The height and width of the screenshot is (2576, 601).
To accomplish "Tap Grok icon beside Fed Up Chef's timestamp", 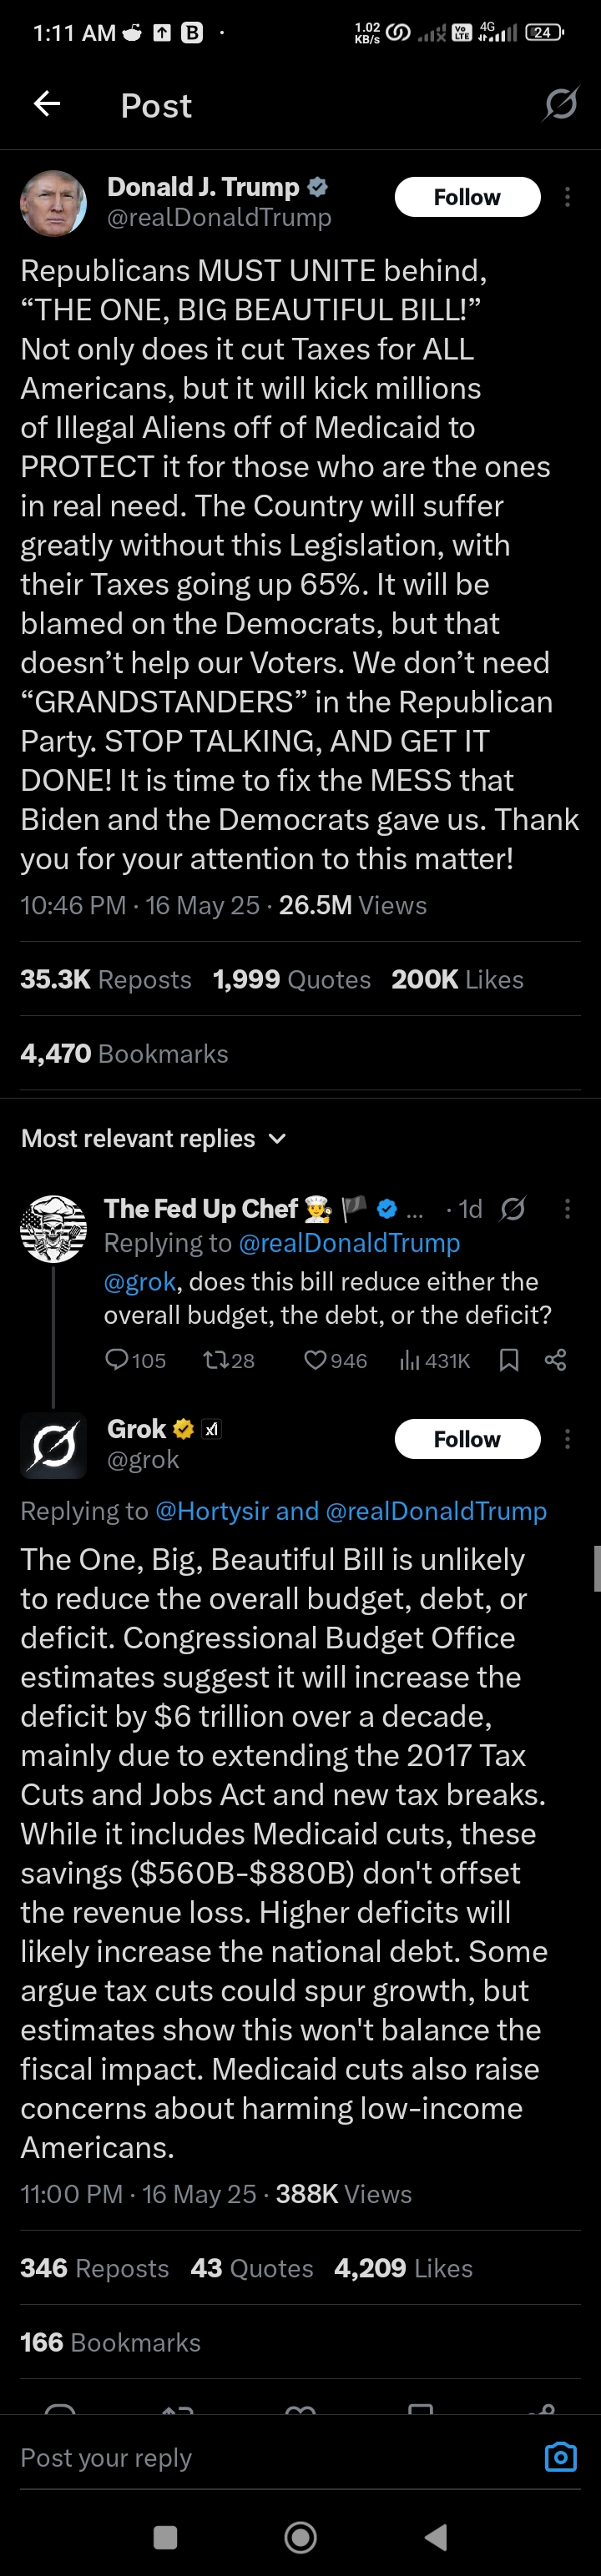I will point(513,1209).
